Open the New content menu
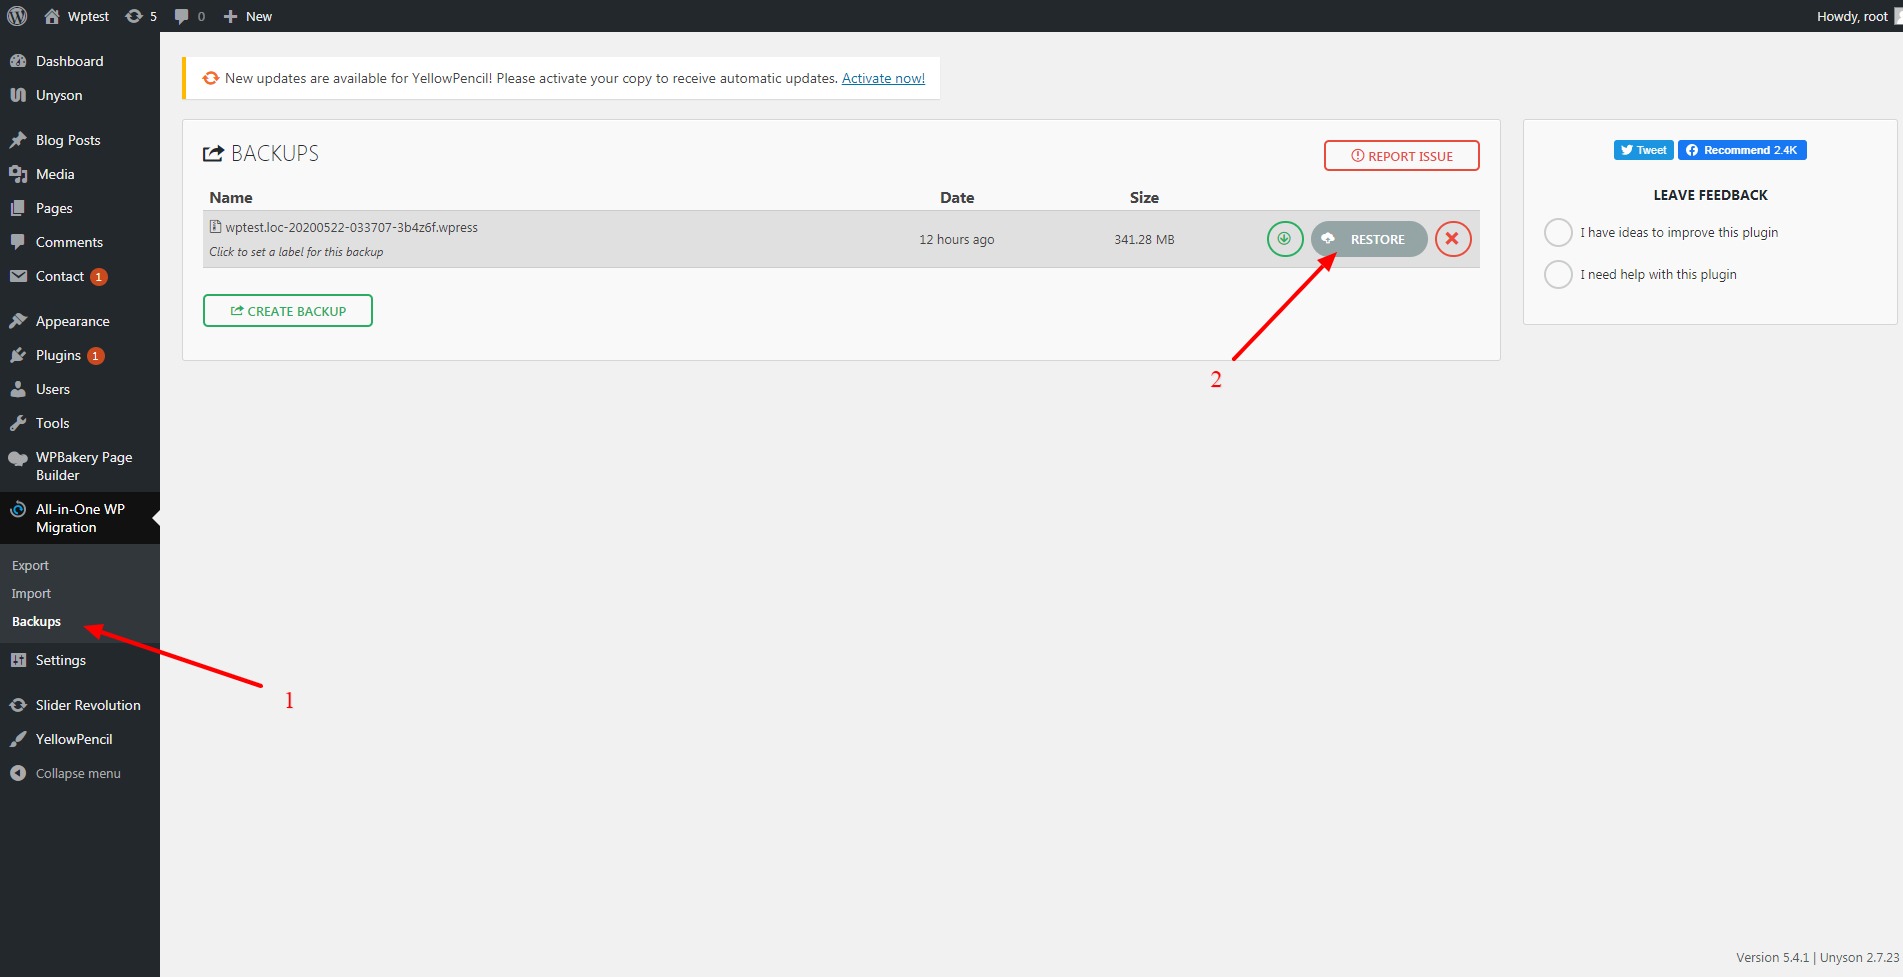 [x=247, y=16]
